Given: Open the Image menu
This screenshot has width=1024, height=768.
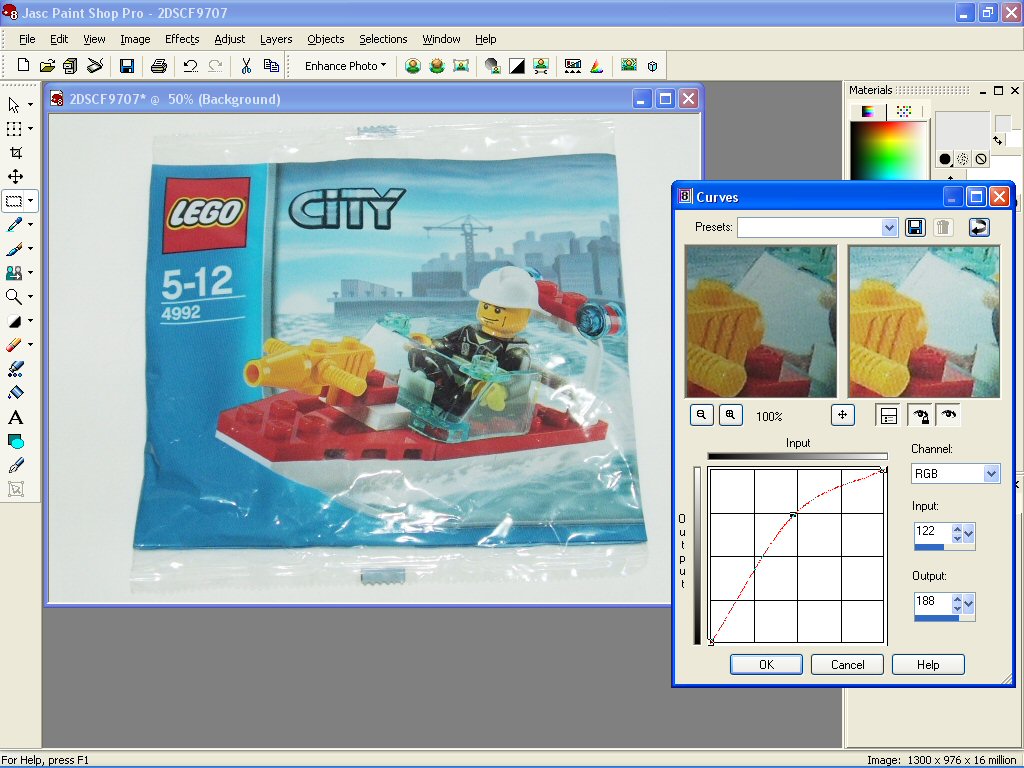Looking at the screenshot, I should (x=135, y=39).
